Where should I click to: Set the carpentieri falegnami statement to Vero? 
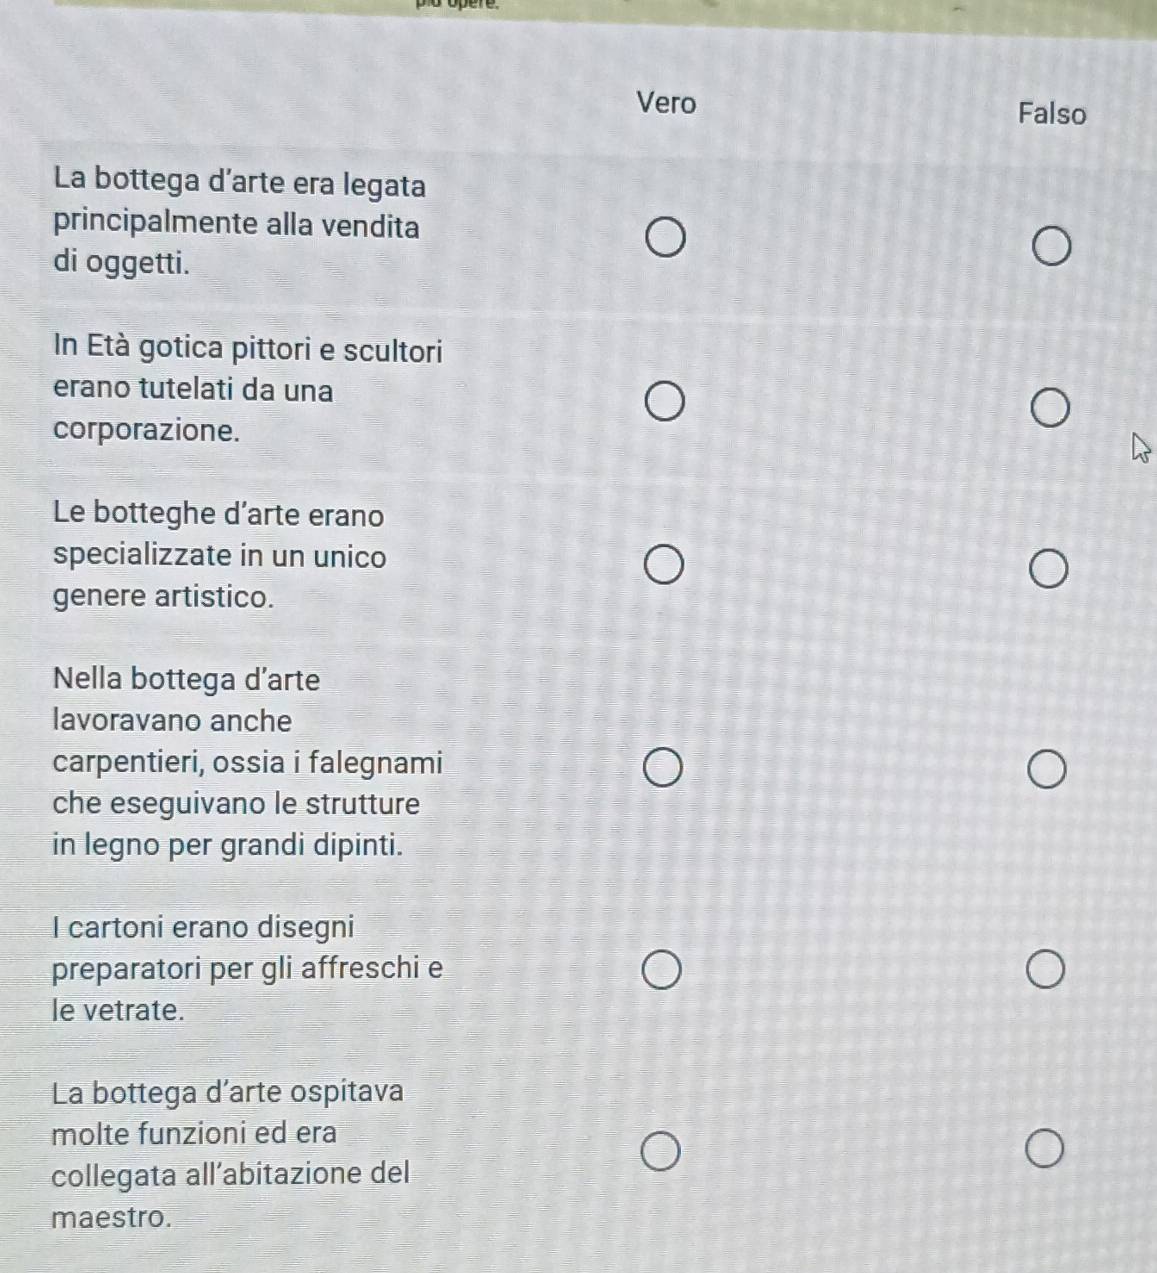click(x=663, y=770)
